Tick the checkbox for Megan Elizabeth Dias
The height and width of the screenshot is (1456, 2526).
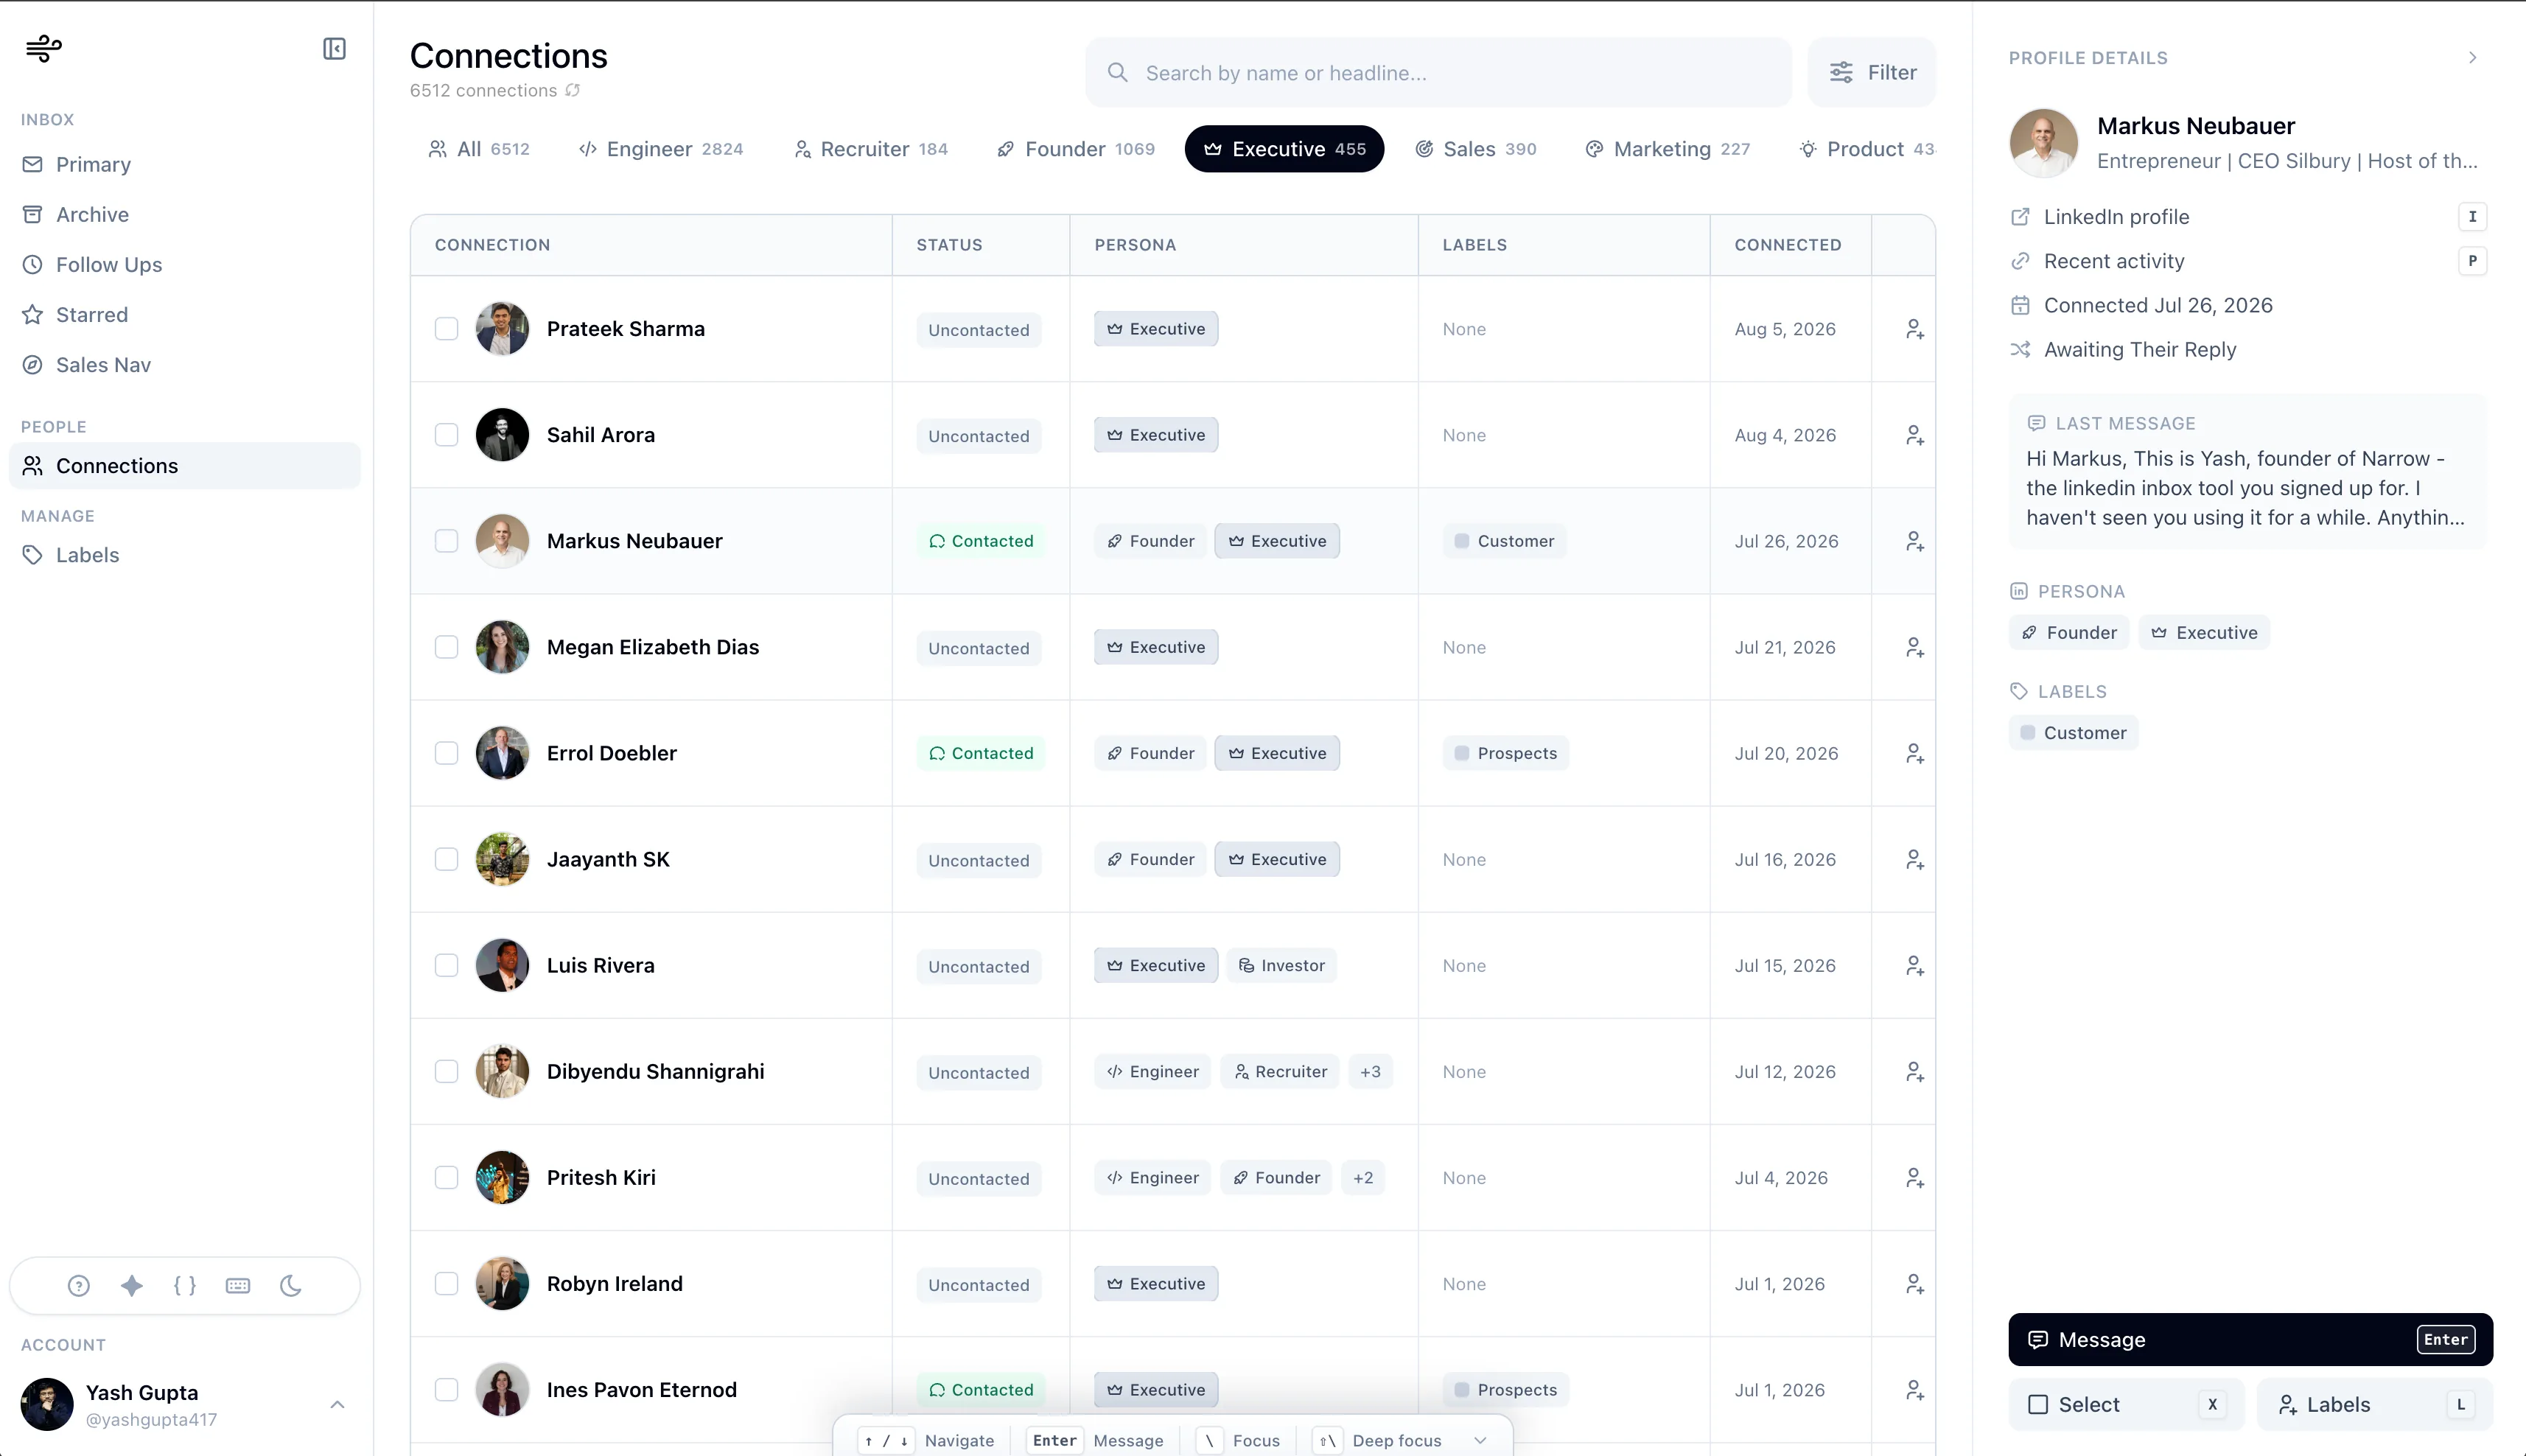pyautogui.click(x=446, y=647)
